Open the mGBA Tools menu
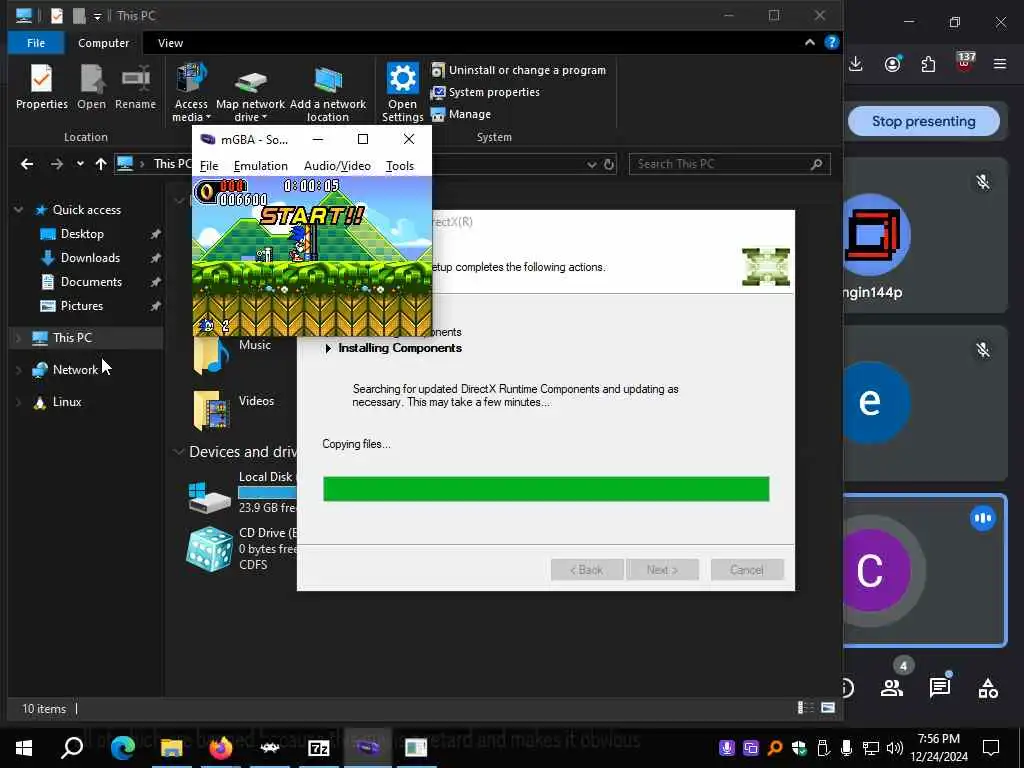This screenshot has height=768, width=1024. click(x=400, y=166)
